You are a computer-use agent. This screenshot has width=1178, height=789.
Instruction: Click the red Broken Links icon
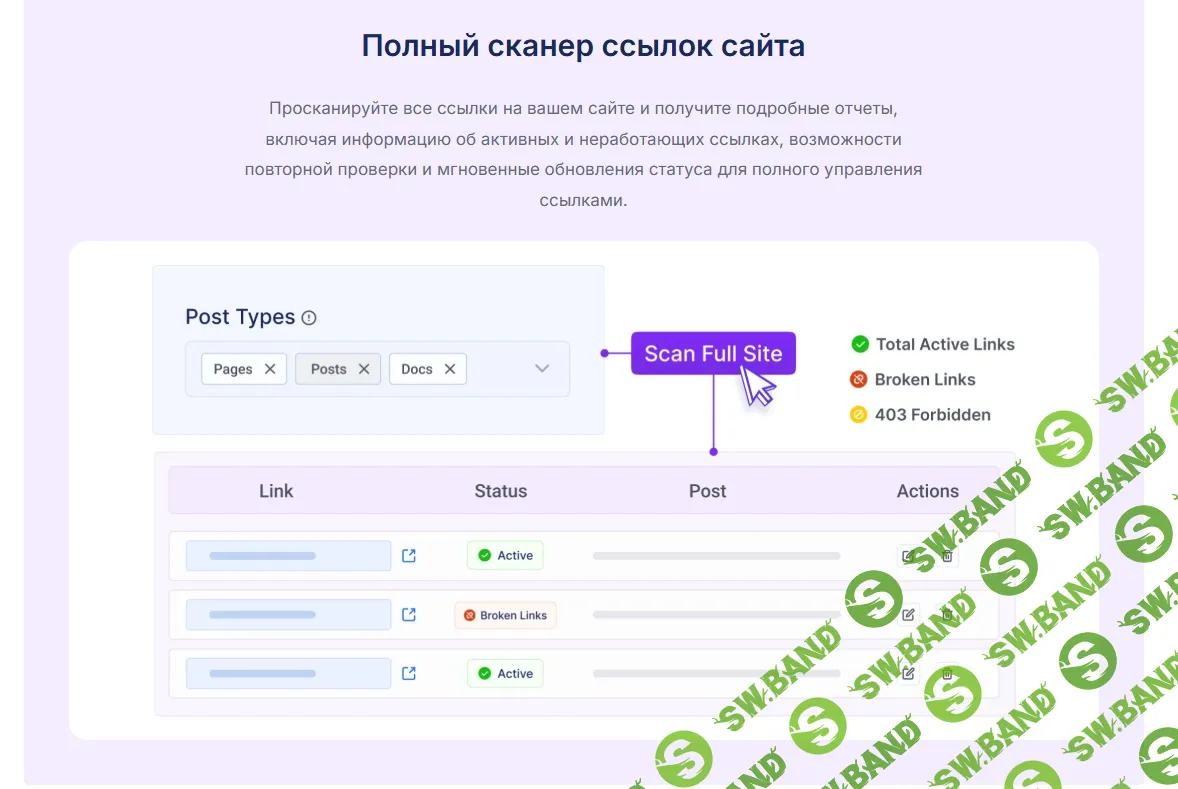click(858, 379)
